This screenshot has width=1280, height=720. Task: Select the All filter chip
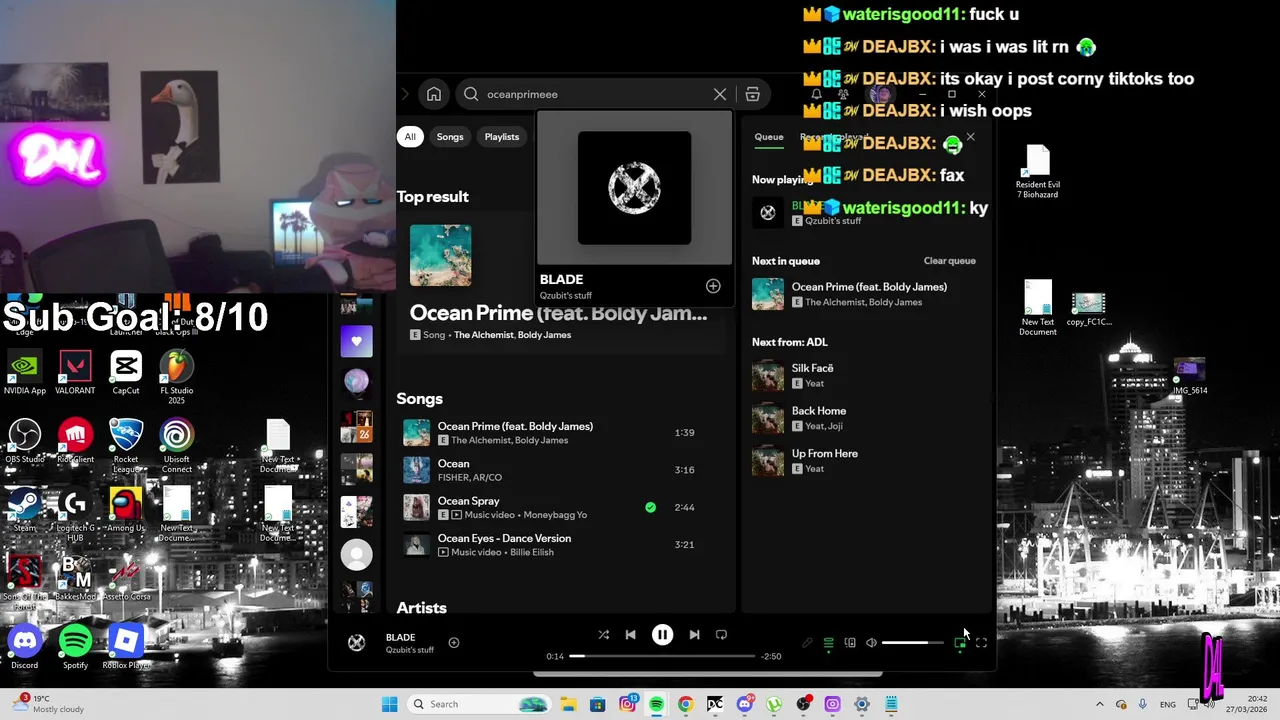click(410, 137)
